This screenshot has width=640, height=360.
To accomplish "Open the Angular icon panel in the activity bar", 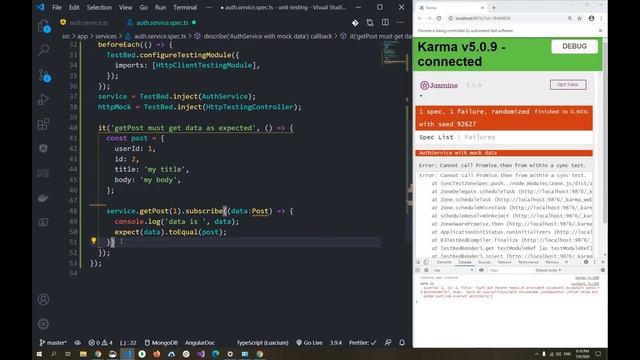I will click(x=43, y=149).
